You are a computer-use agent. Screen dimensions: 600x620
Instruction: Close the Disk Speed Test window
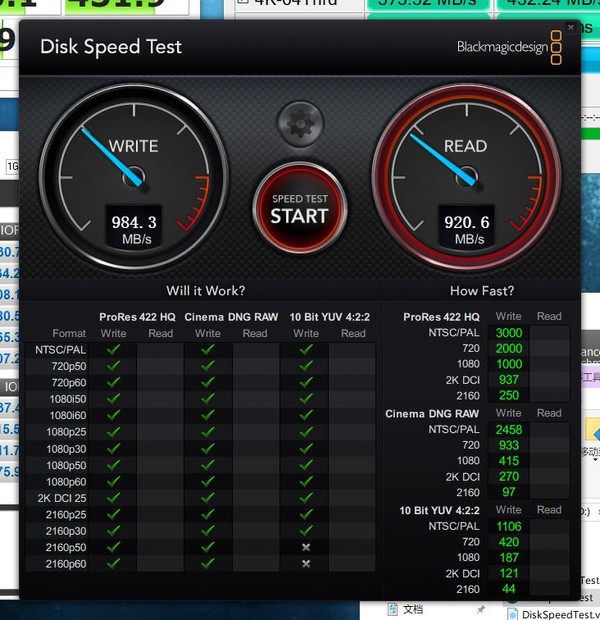[x=570, y=27]
